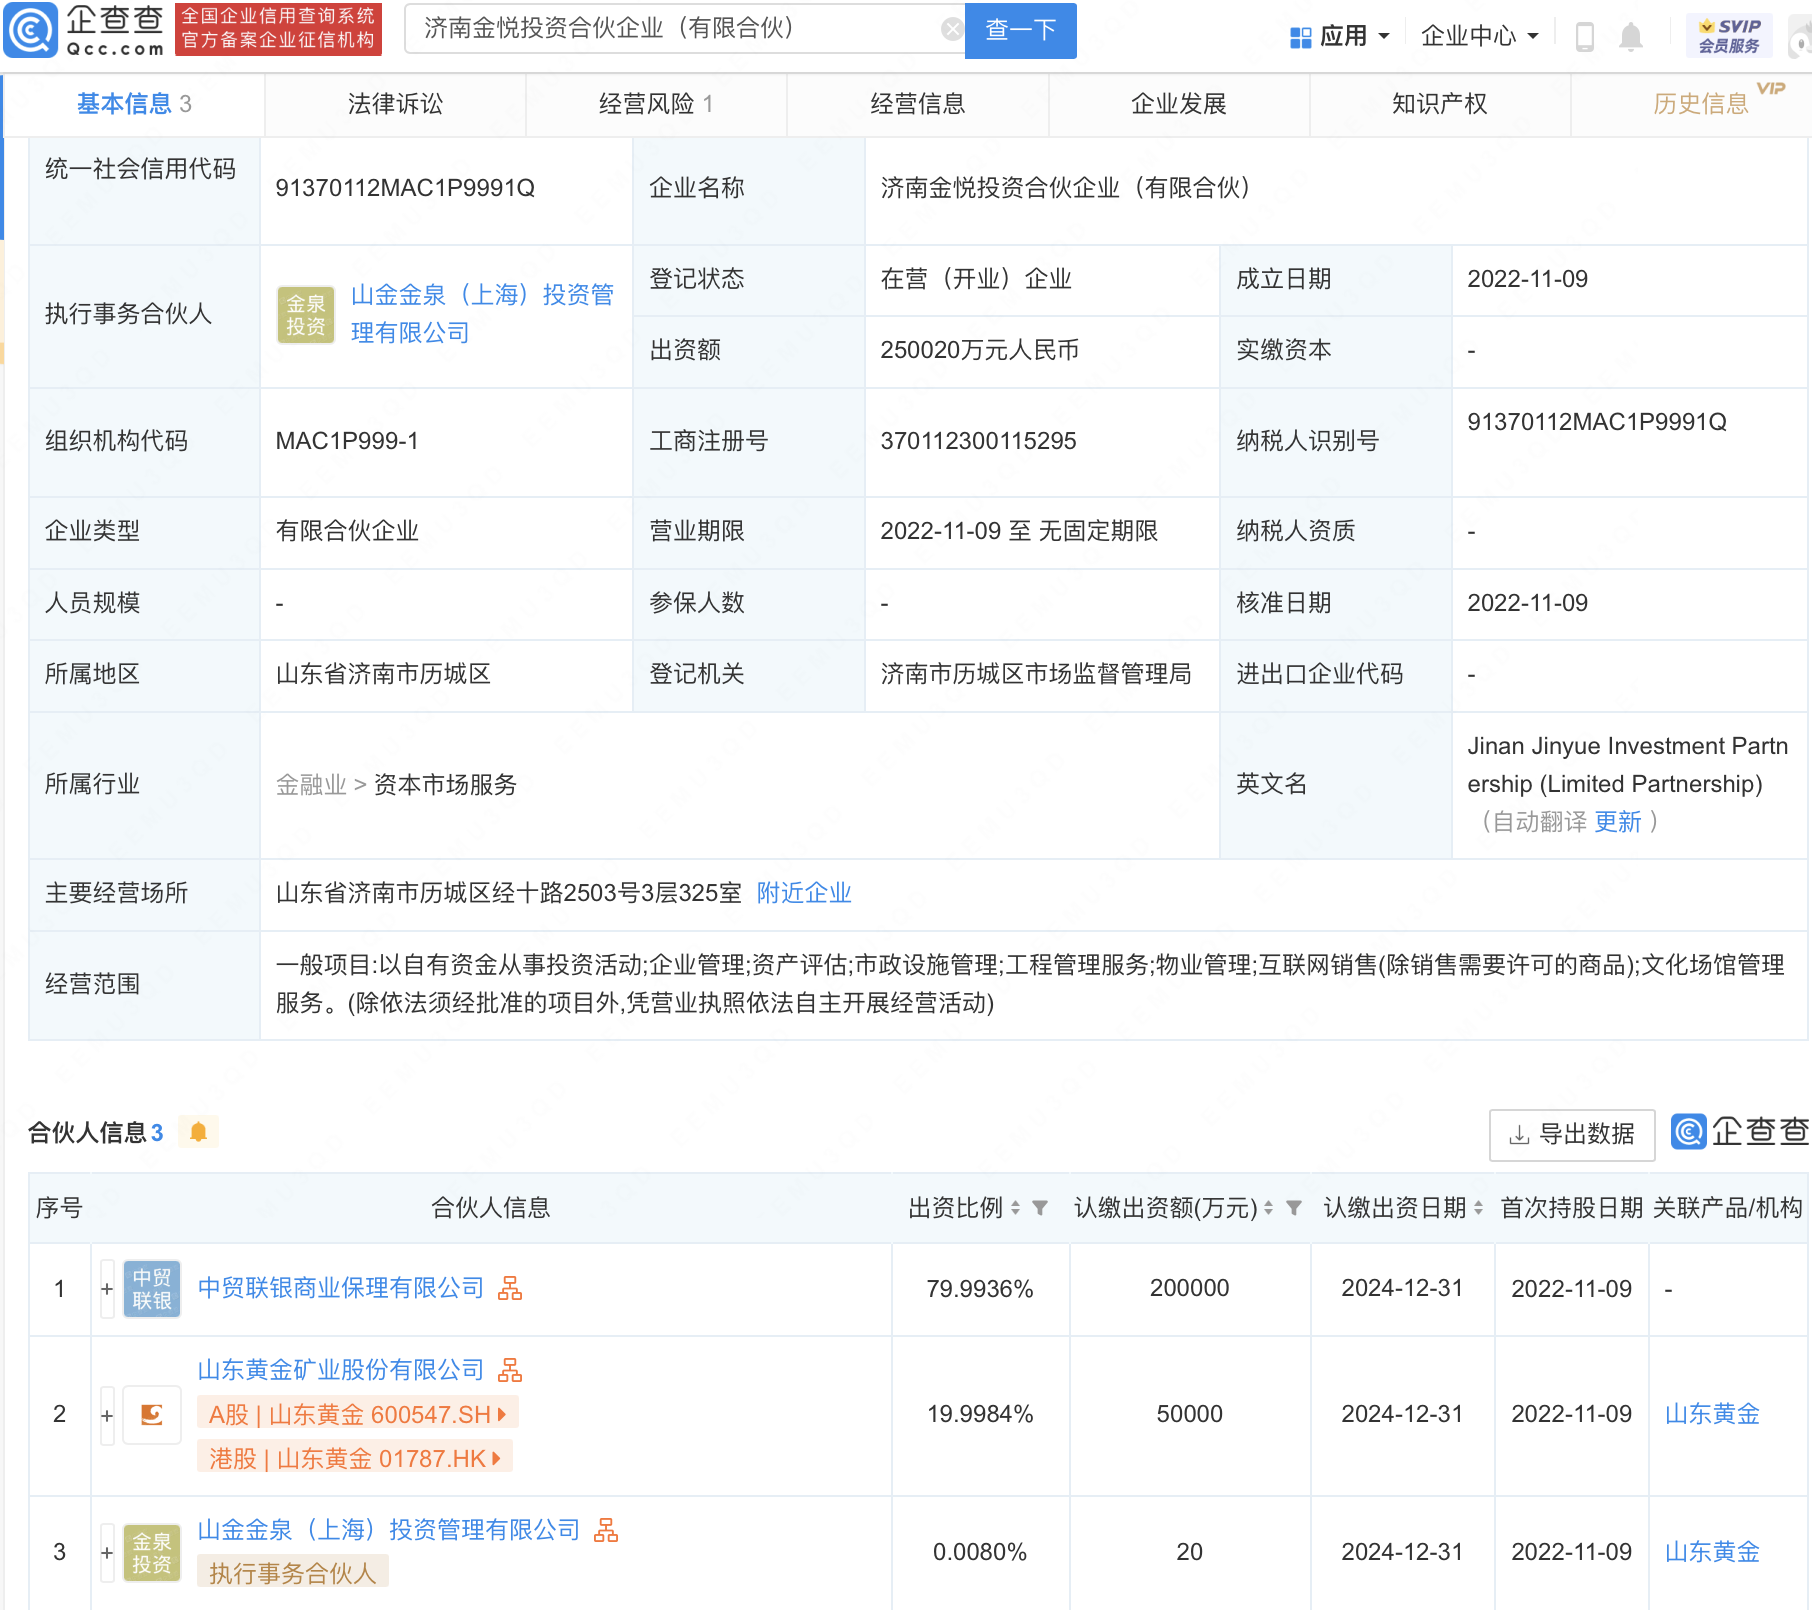Click 导出数据 export button
Image resolution: width=1812 pixels, height=1610 pixels.
click(x=1572, y=1134)
